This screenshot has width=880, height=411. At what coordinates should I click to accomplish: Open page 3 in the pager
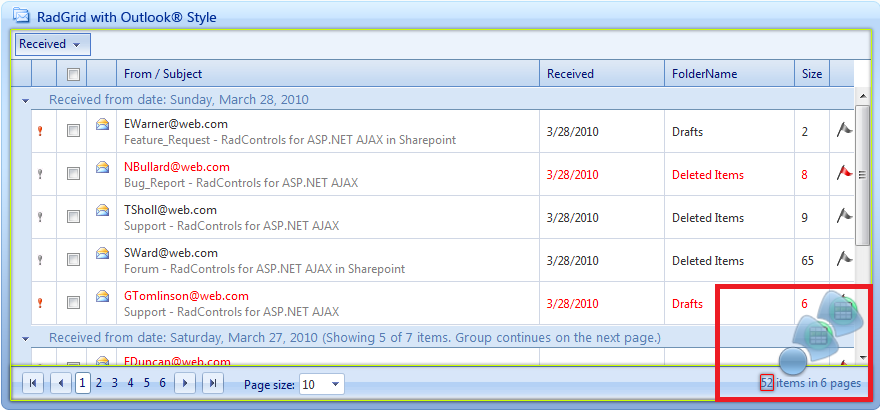[x=114, y=383]
